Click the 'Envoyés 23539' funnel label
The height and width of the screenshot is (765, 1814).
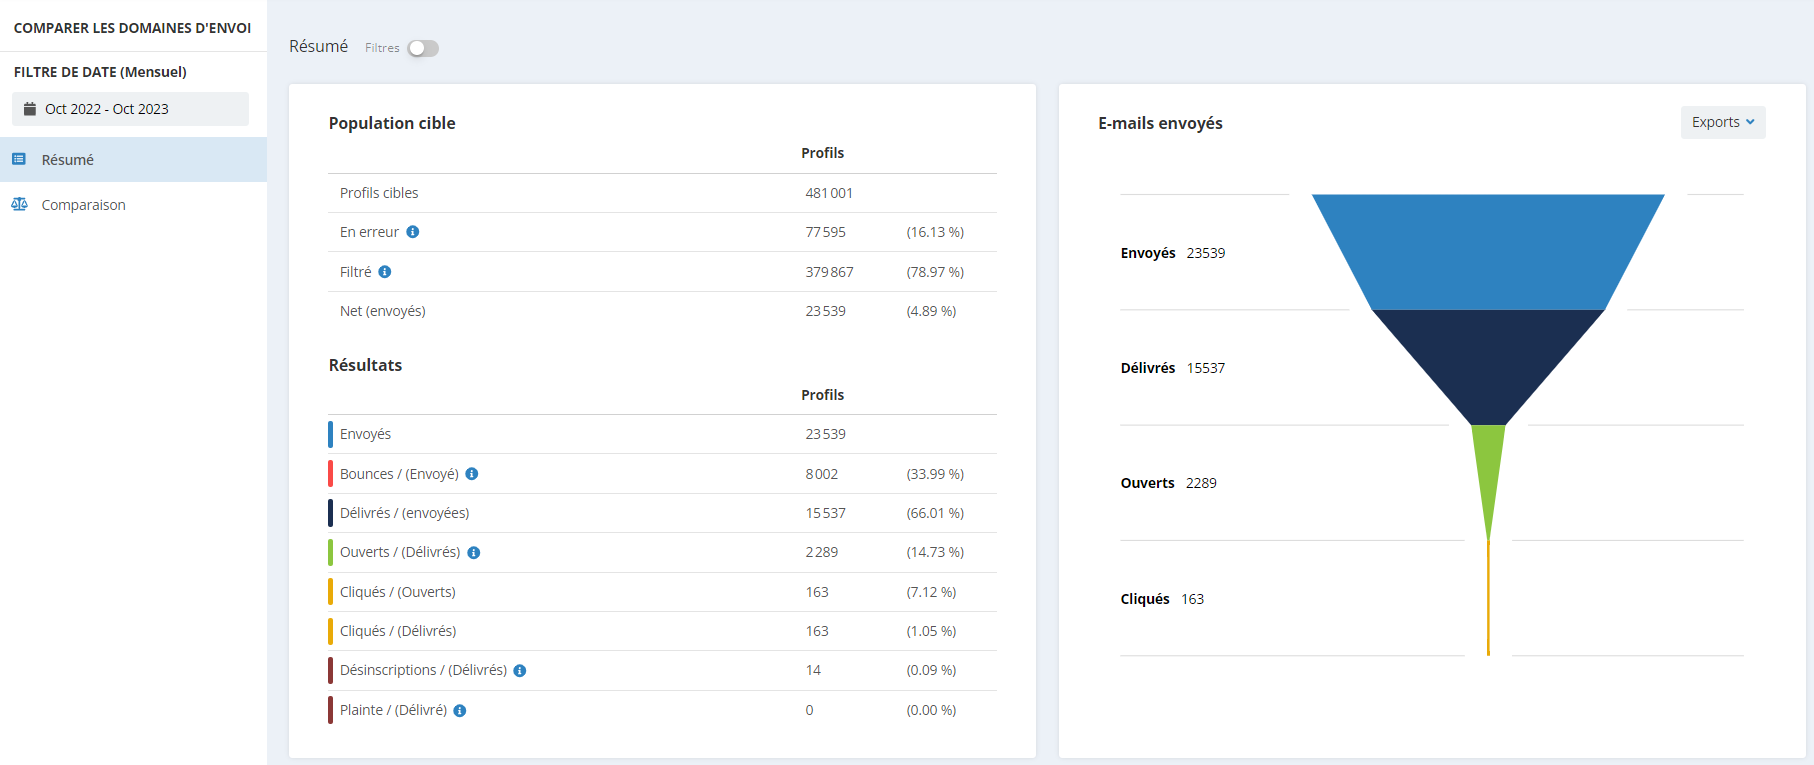click(1173, 253)
